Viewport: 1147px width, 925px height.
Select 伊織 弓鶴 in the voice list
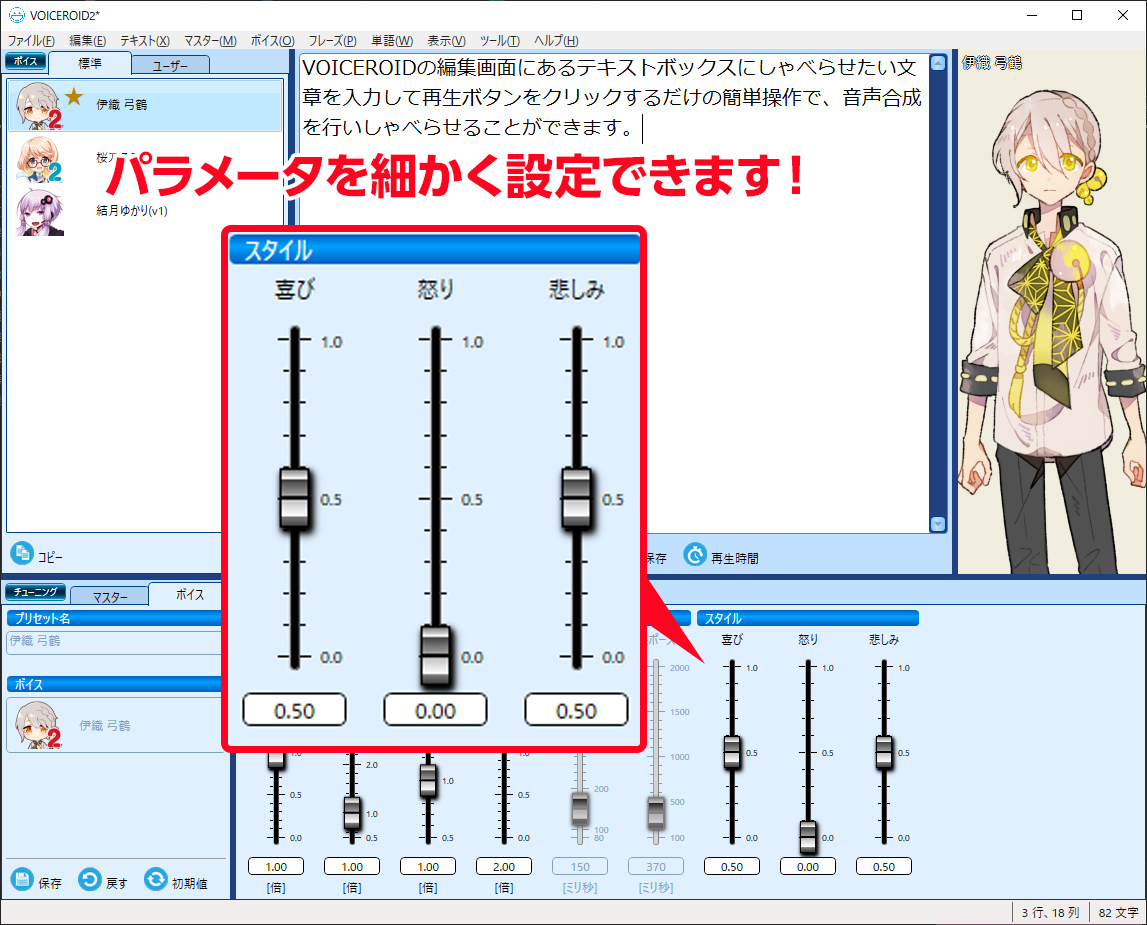(145, 105)
